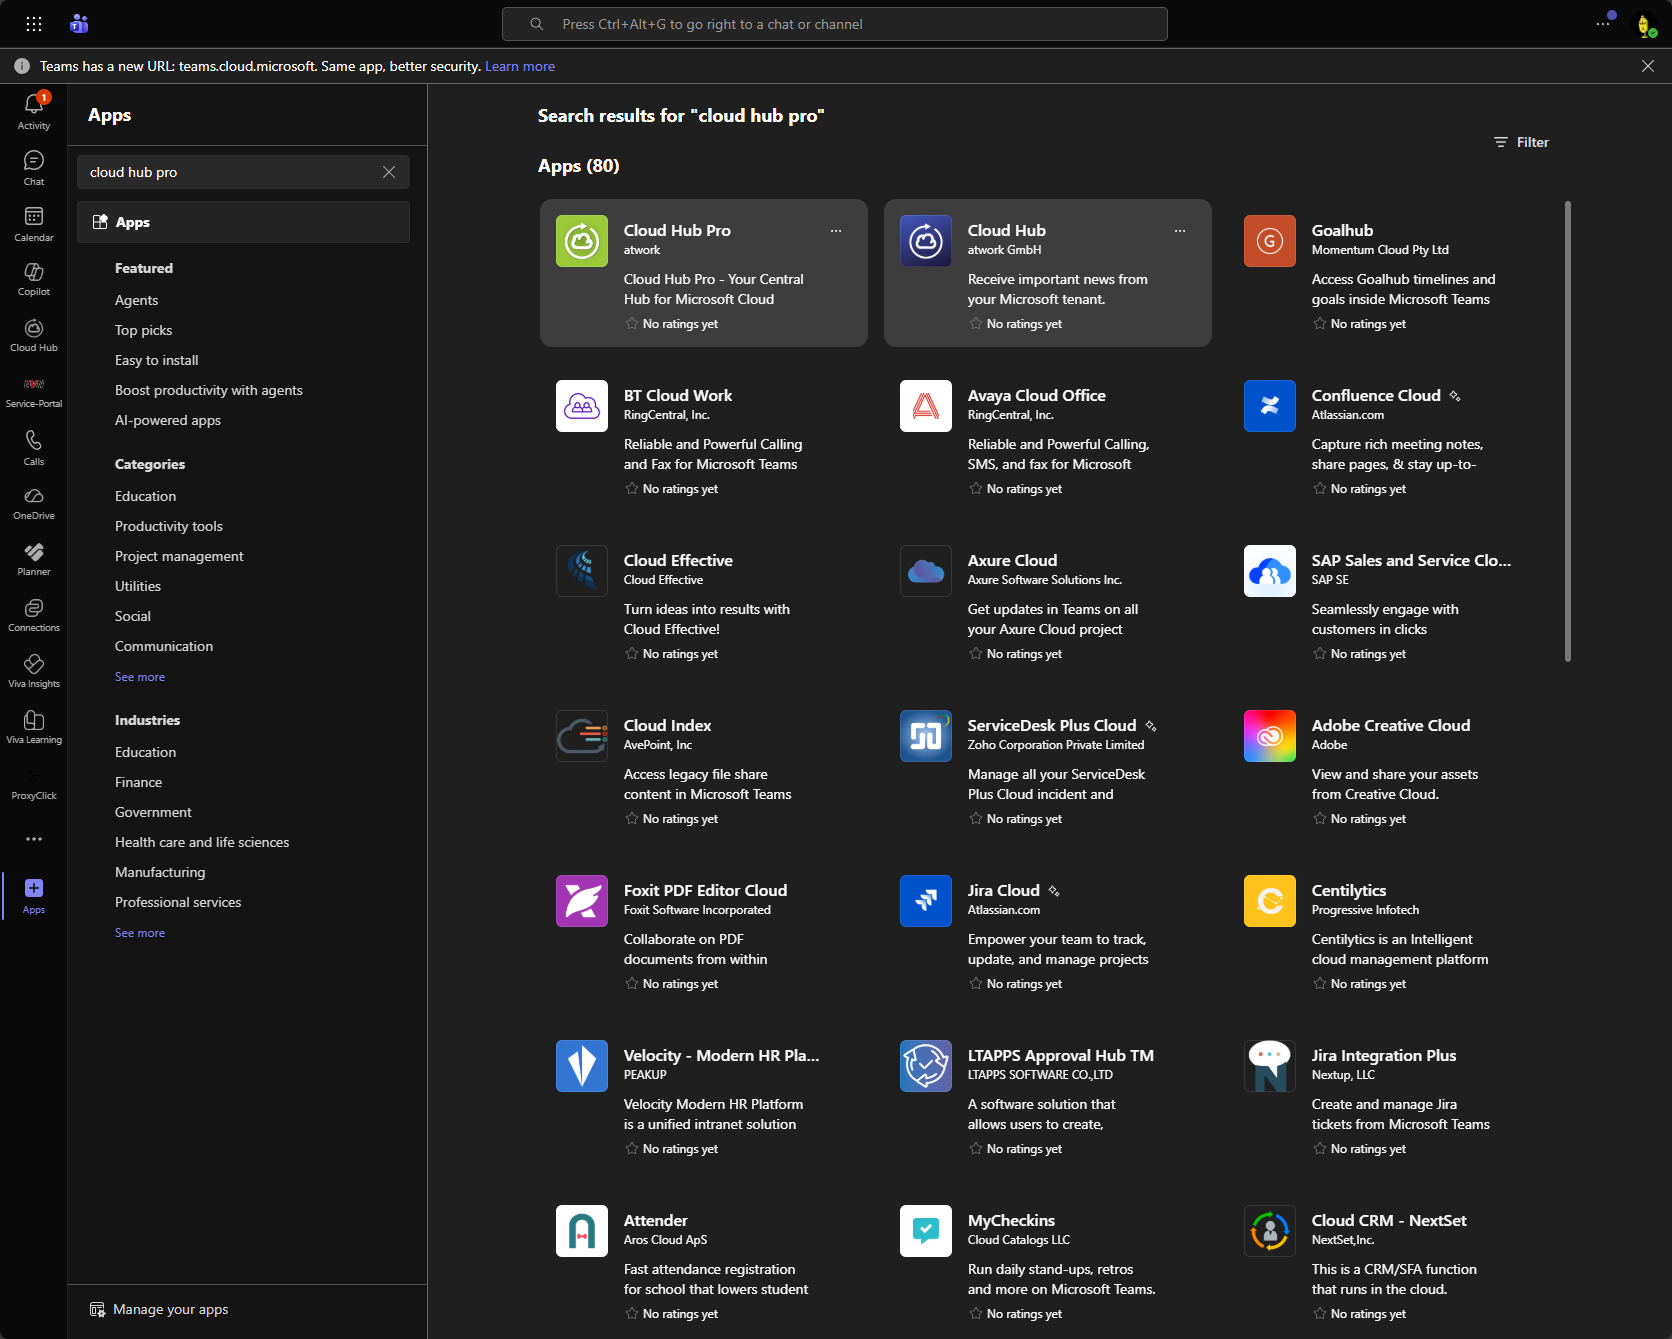
Task: Select the Apps tab in the store sidebar
Action: pos(244,222)
